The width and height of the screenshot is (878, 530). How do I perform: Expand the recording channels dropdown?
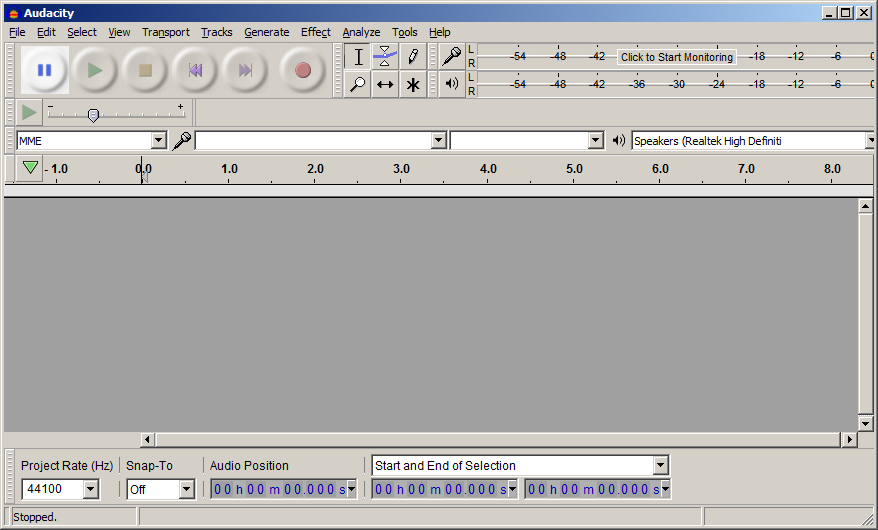tap(596, 140)
